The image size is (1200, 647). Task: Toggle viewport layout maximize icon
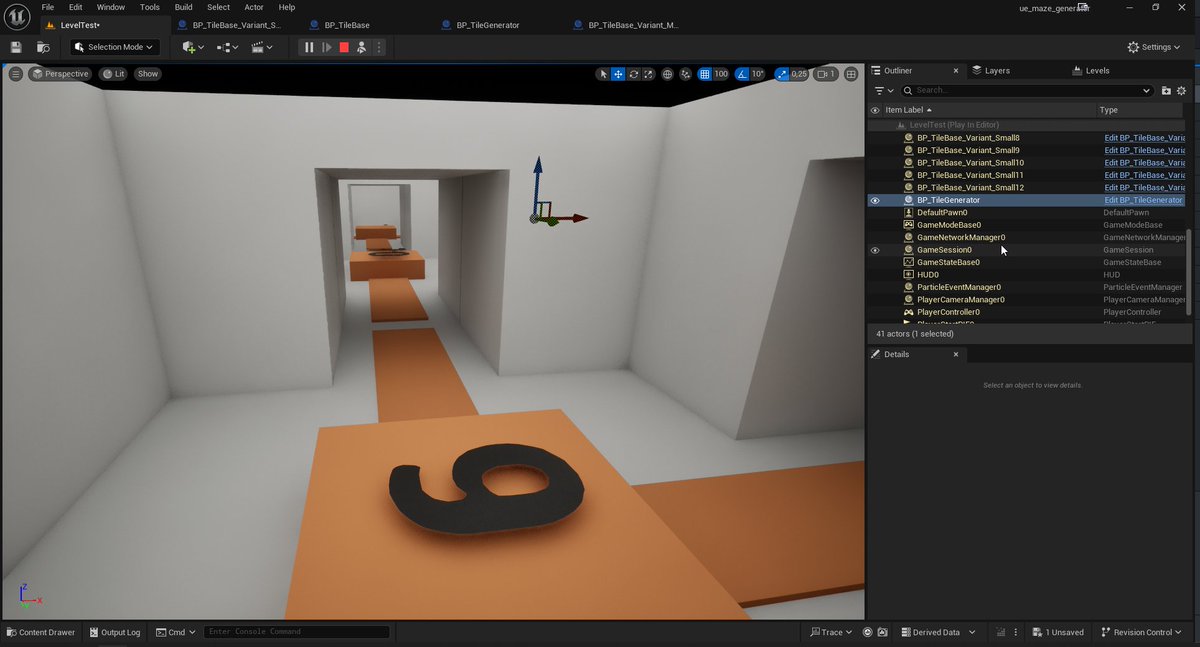tap(851, 74)
